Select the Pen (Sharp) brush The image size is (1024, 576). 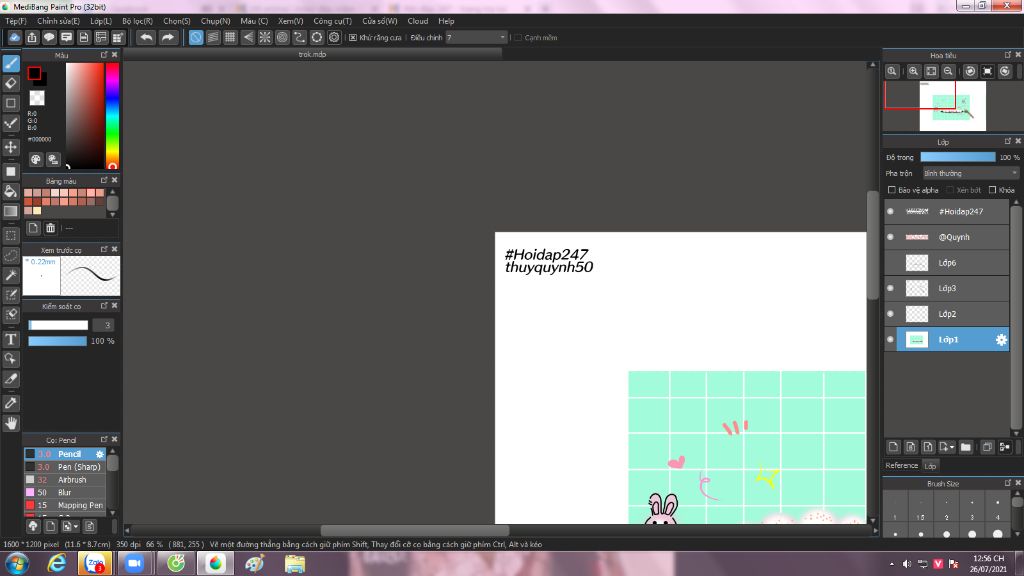65,467
